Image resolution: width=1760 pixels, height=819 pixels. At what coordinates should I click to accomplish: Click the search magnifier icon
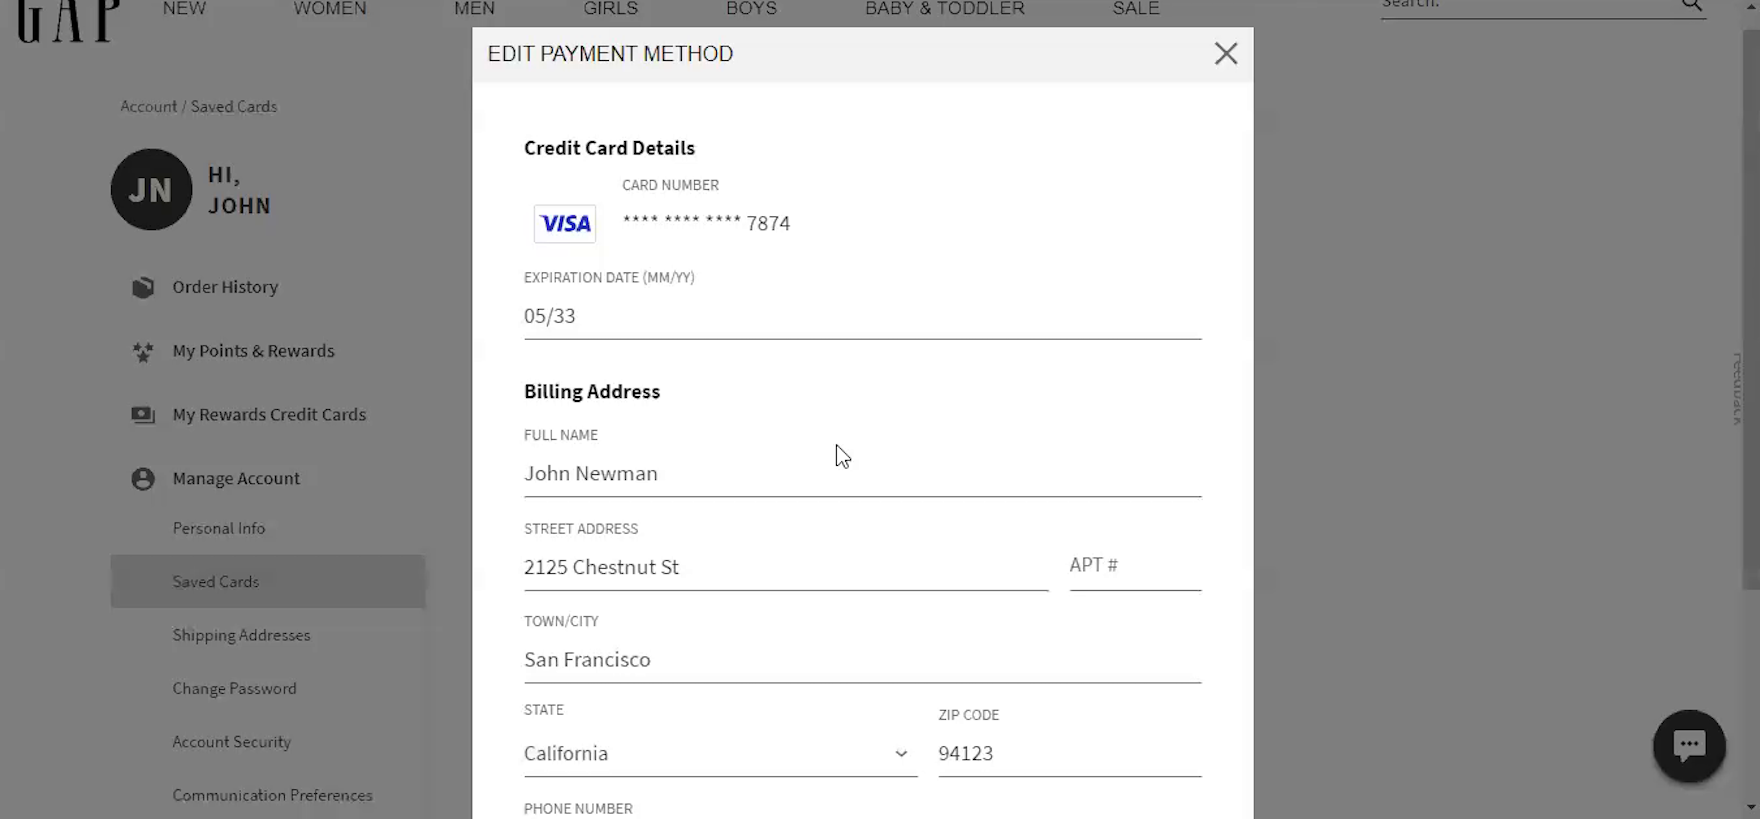[x=1691, y=5]
